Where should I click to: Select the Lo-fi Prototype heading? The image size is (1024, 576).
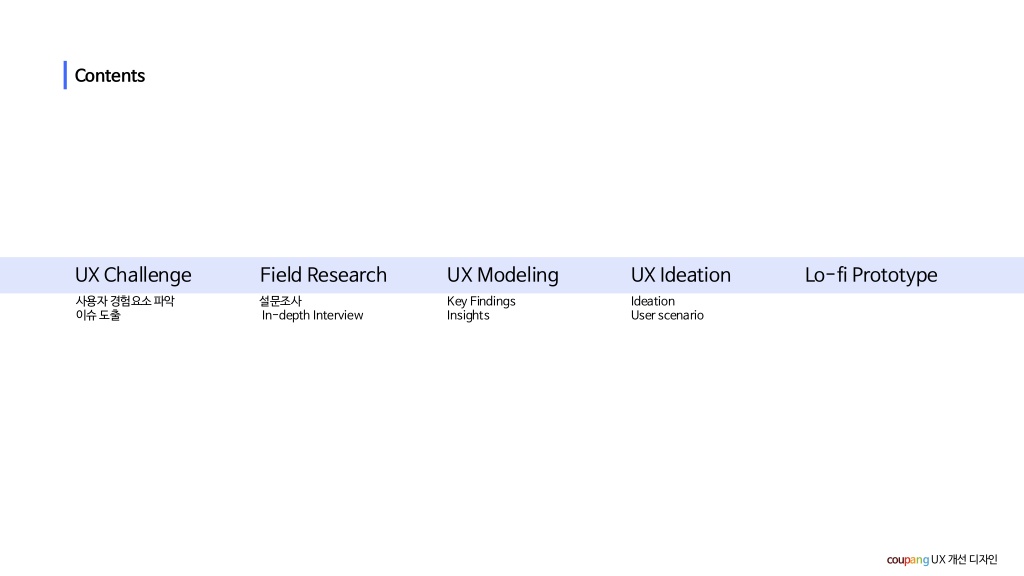point(871,275)
